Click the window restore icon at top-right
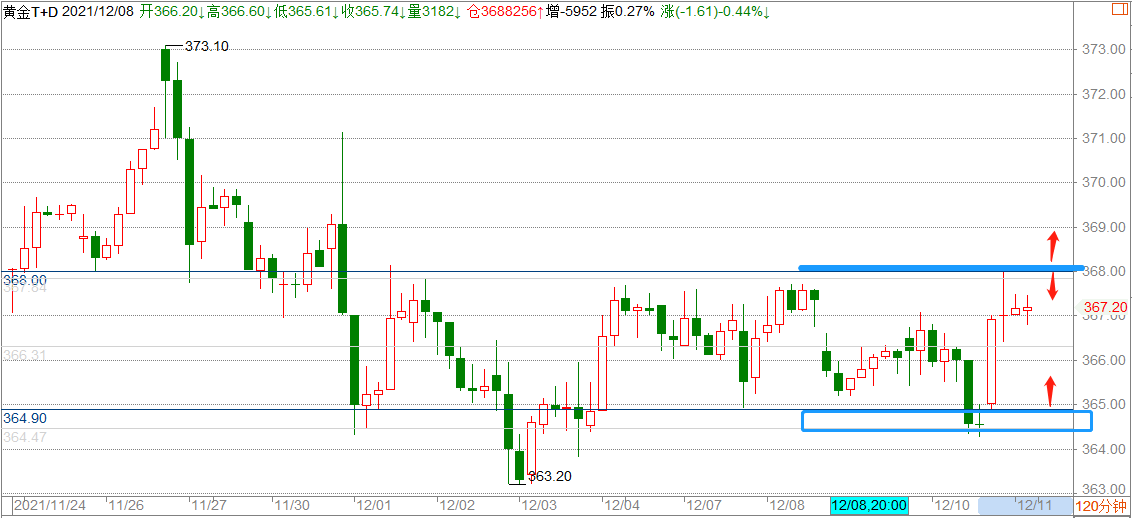Image resolution: width=1132 pixels, height=518 pixels. tap(1118, 11)
